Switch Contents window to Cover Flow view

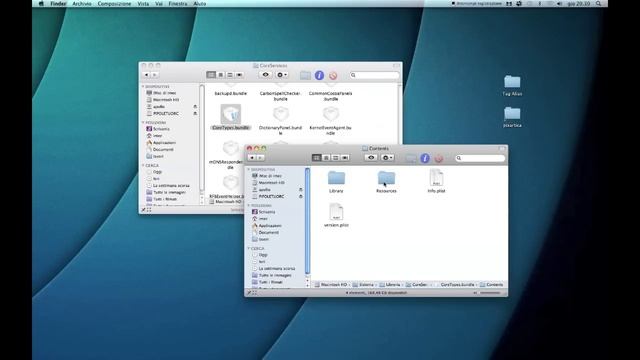[x=345, y=158]
